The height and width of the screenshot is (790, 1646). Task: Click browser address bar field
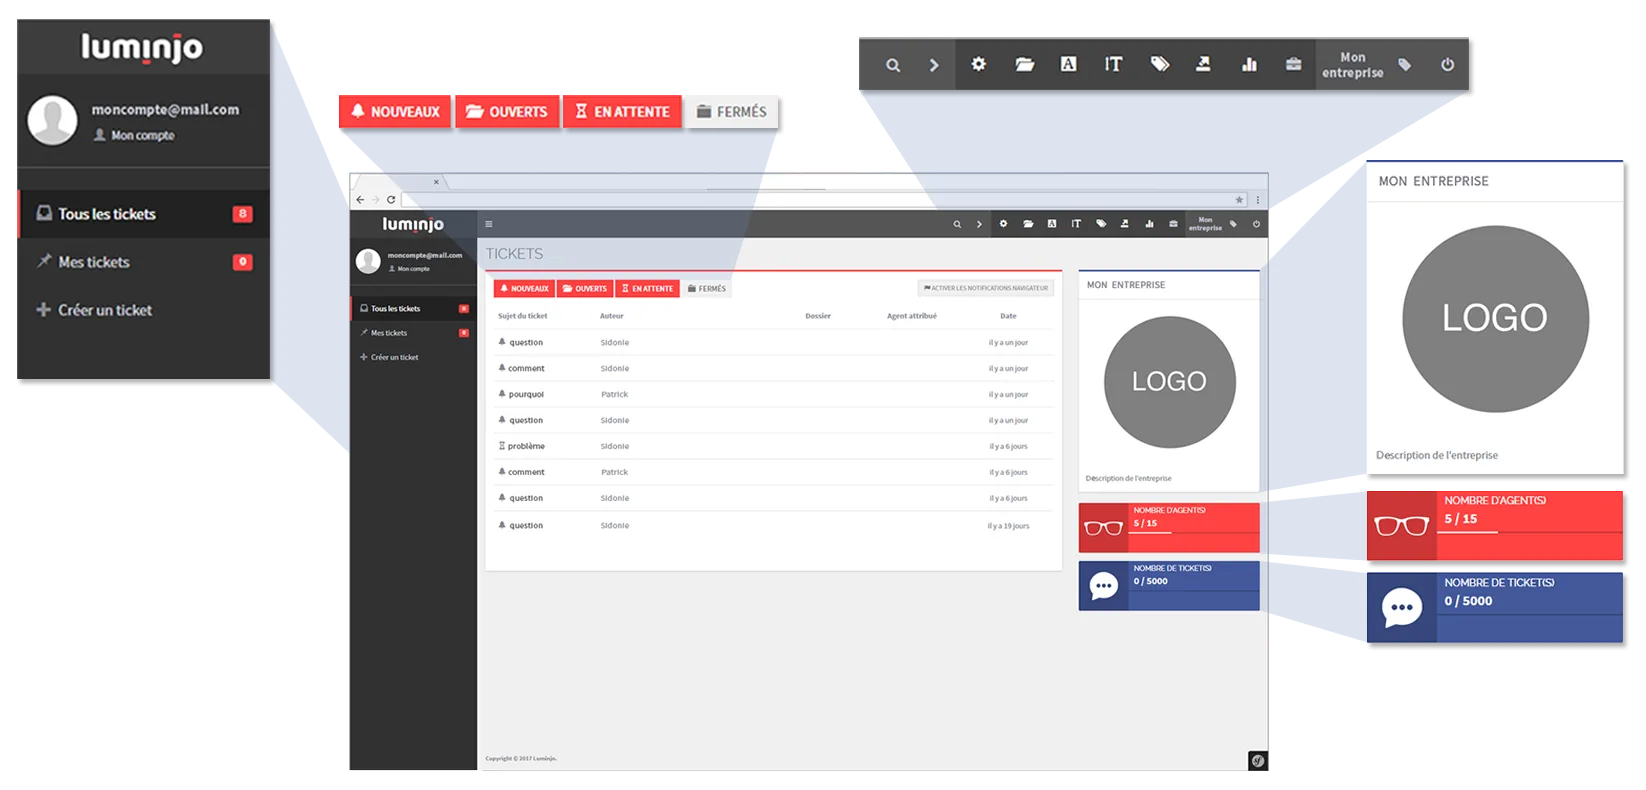(x=824, y=200)
